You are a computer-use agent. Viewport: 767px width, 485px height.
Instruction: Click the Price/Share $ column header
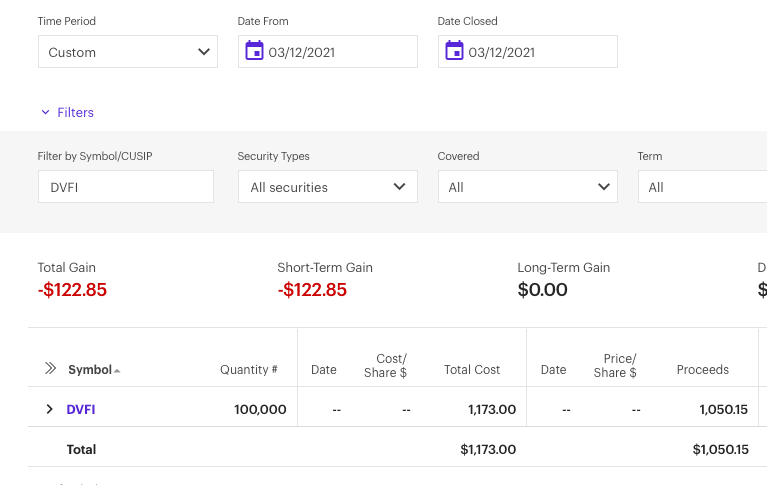pos(615,366)
